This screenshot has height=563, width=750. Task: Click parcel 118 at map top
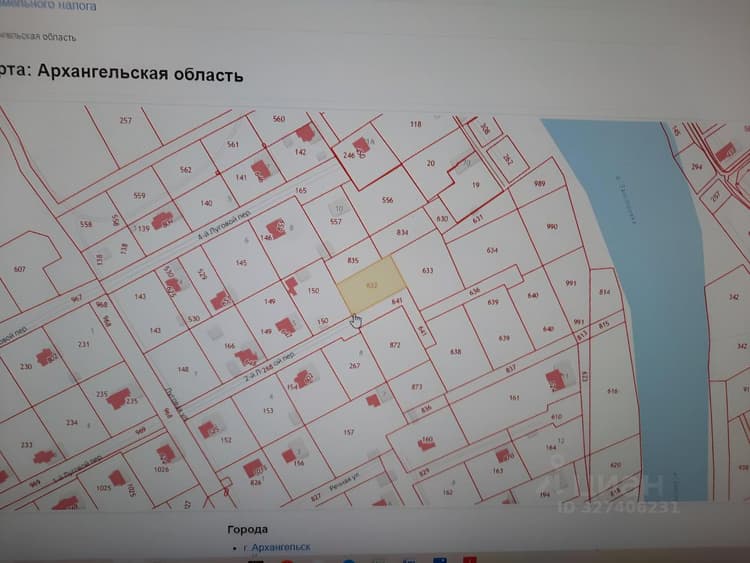(416, 124)
